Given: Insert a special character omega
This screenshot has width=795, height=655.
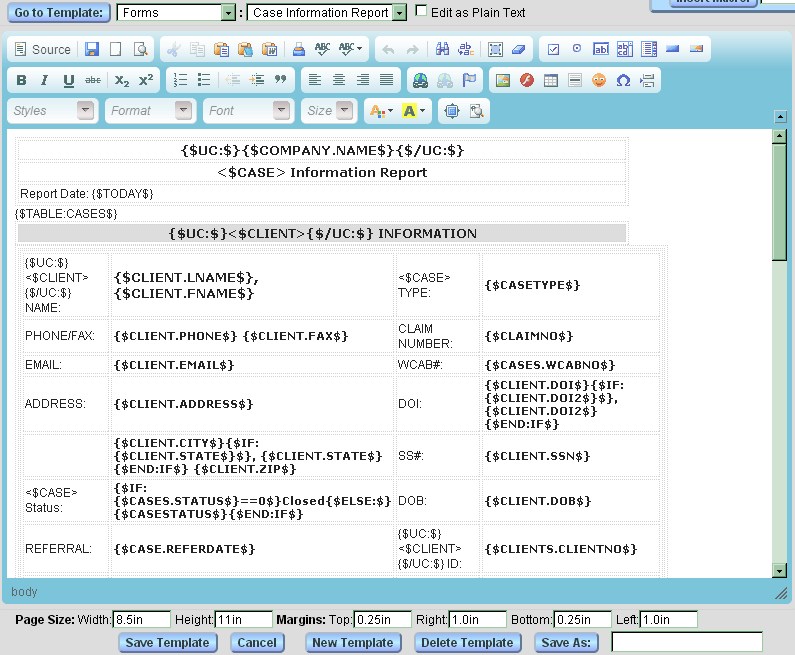Looking at the screenshot, I should (623, 80).
